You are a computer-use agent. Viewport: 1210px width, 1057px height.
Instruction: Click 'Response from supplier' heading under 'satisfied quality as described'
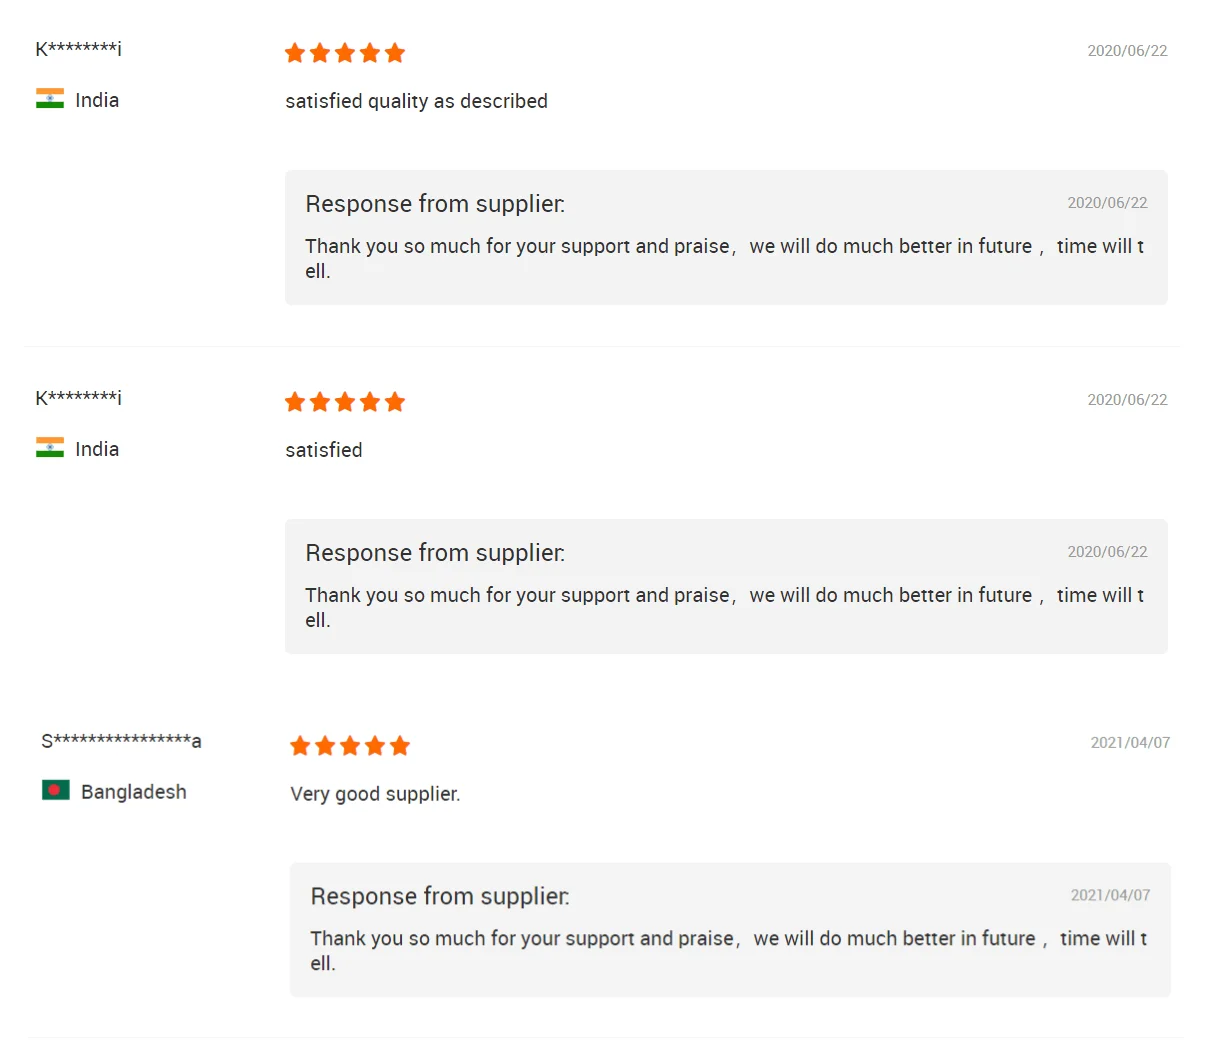[x=435, y=204]
